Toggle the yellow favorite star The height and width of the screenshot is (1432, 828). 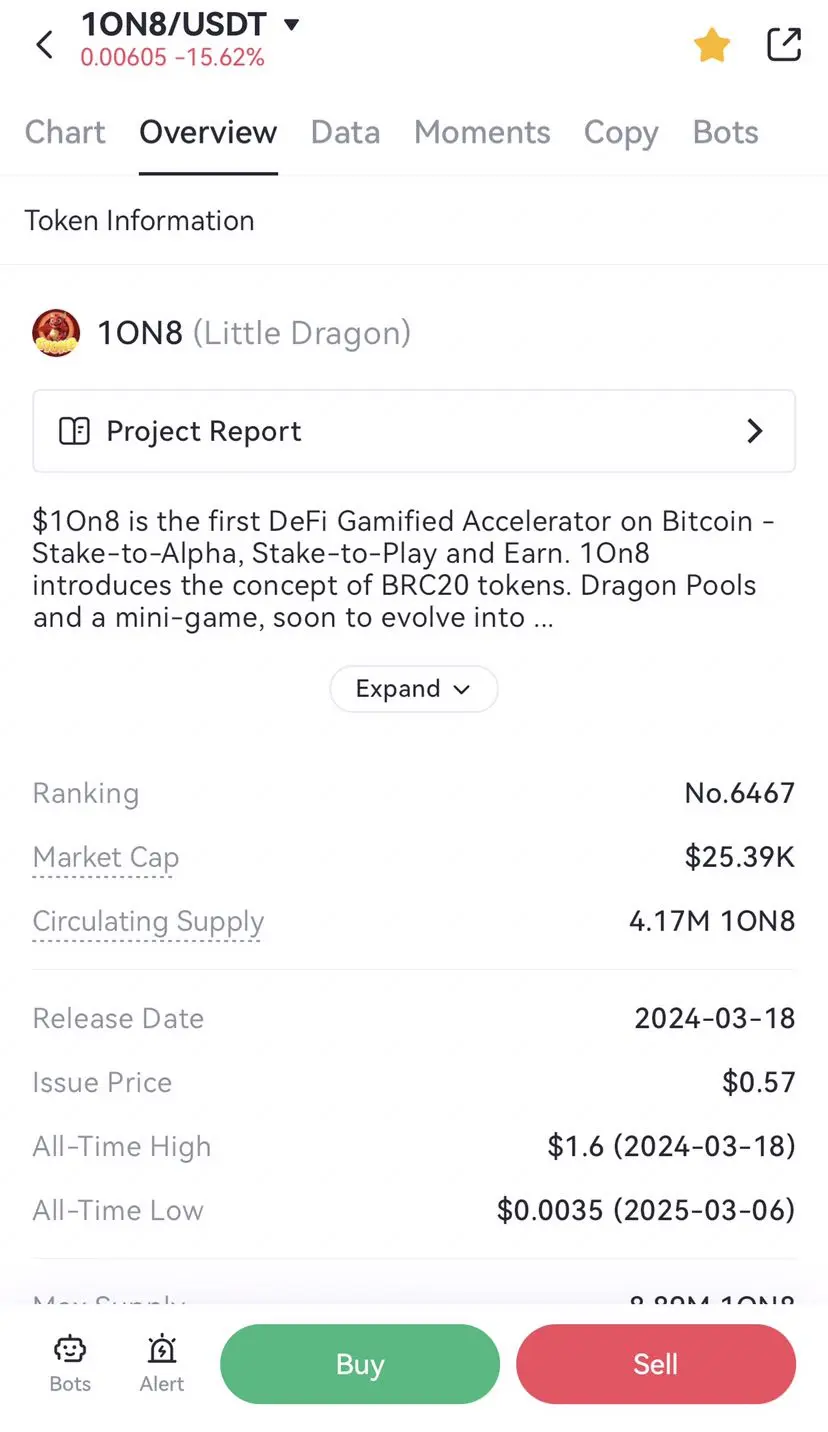(712, 45)
